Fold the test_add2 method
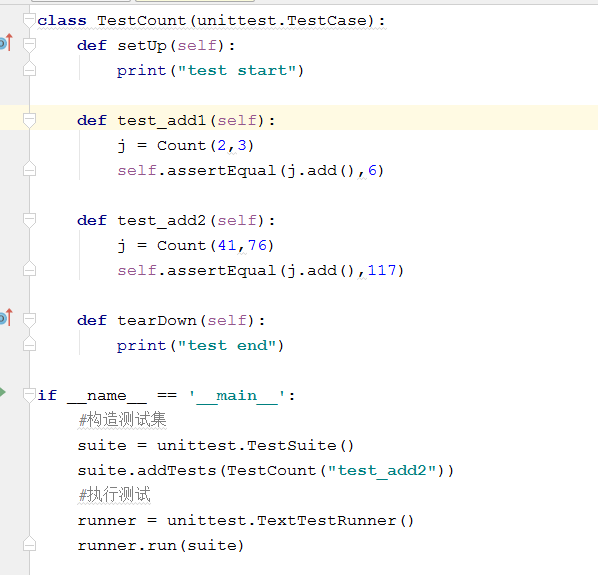The width and height of the screenshot is (598, 575). point(29,220)
